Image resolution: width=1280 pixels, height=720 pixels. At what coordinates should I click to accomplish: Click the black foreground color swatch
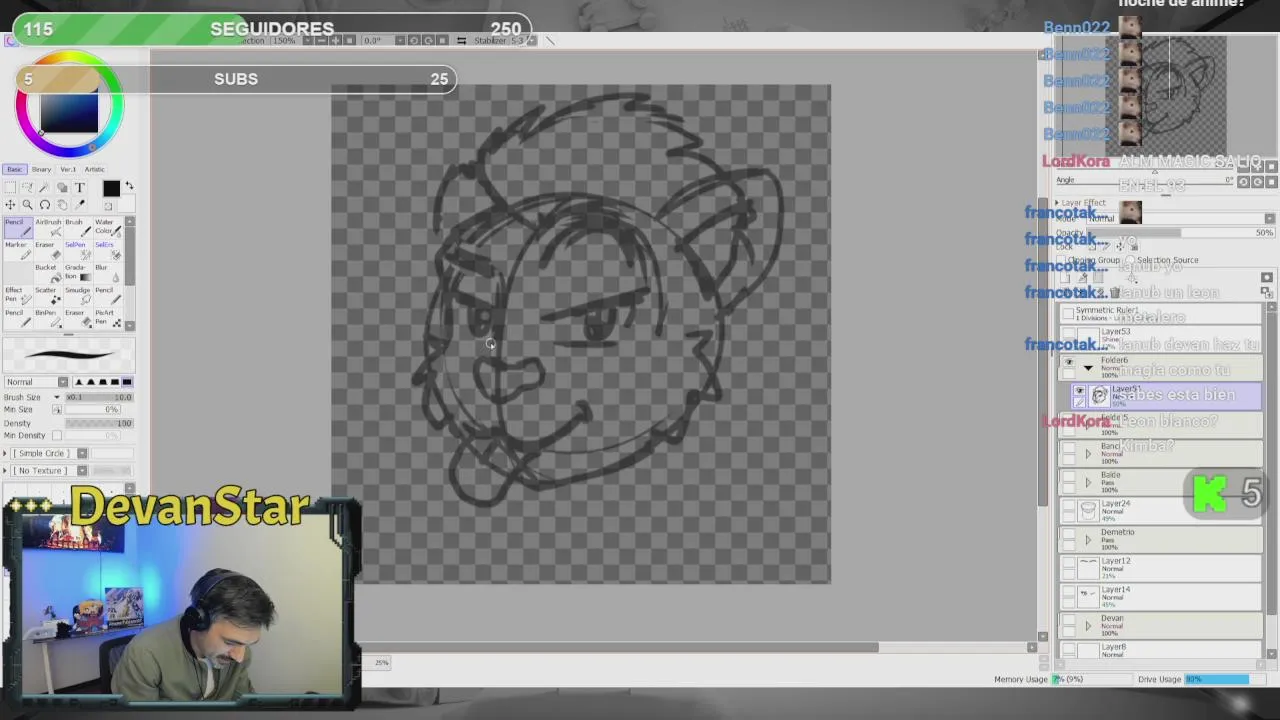(x=111, y=188)
